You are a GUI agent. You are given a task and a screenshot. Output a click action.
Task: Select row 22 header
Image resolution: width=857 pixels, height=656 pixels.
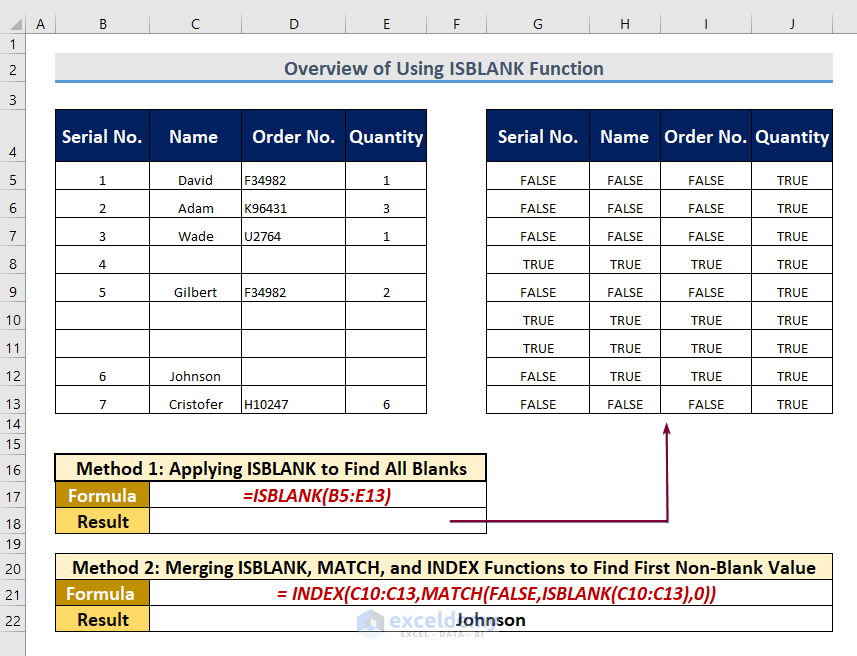13,621
